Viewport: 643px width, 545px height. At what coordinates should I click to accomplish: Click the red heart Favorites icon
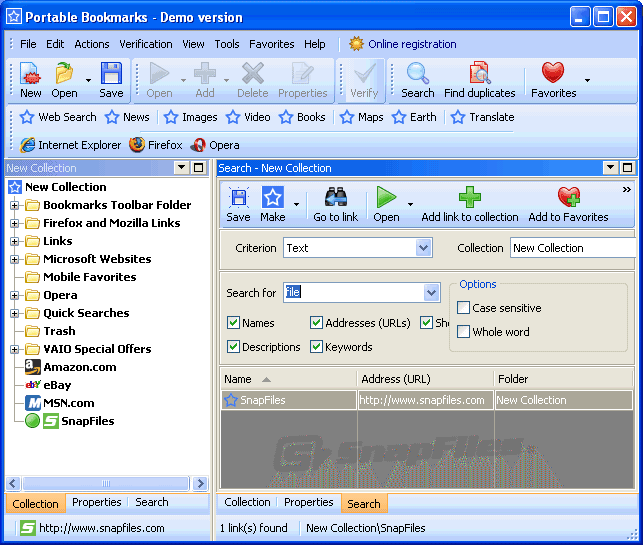pos(553,73)
